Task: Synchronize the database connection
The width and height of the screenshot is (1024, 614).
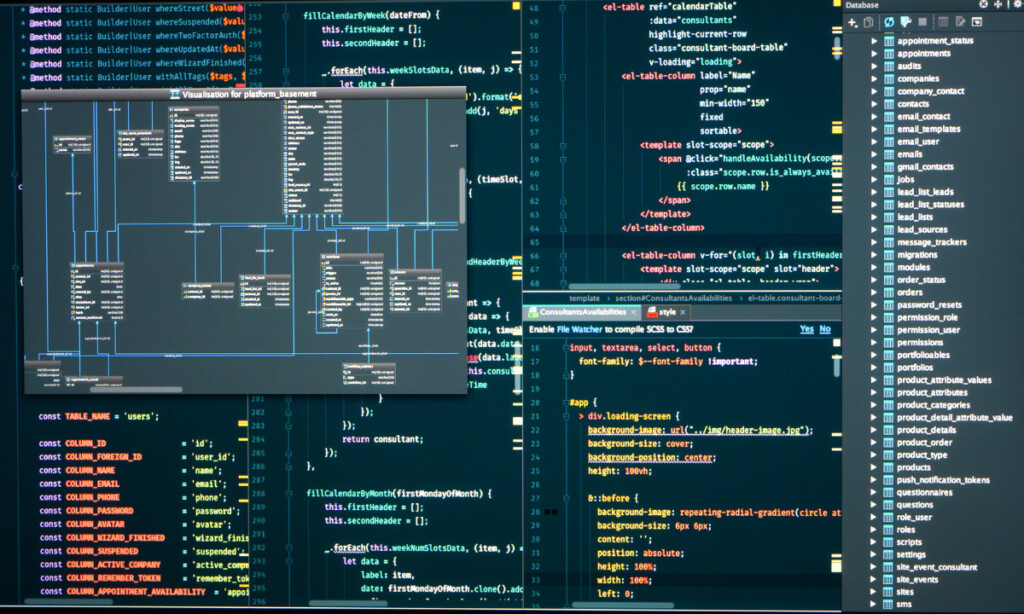Action: click(888, 21)
